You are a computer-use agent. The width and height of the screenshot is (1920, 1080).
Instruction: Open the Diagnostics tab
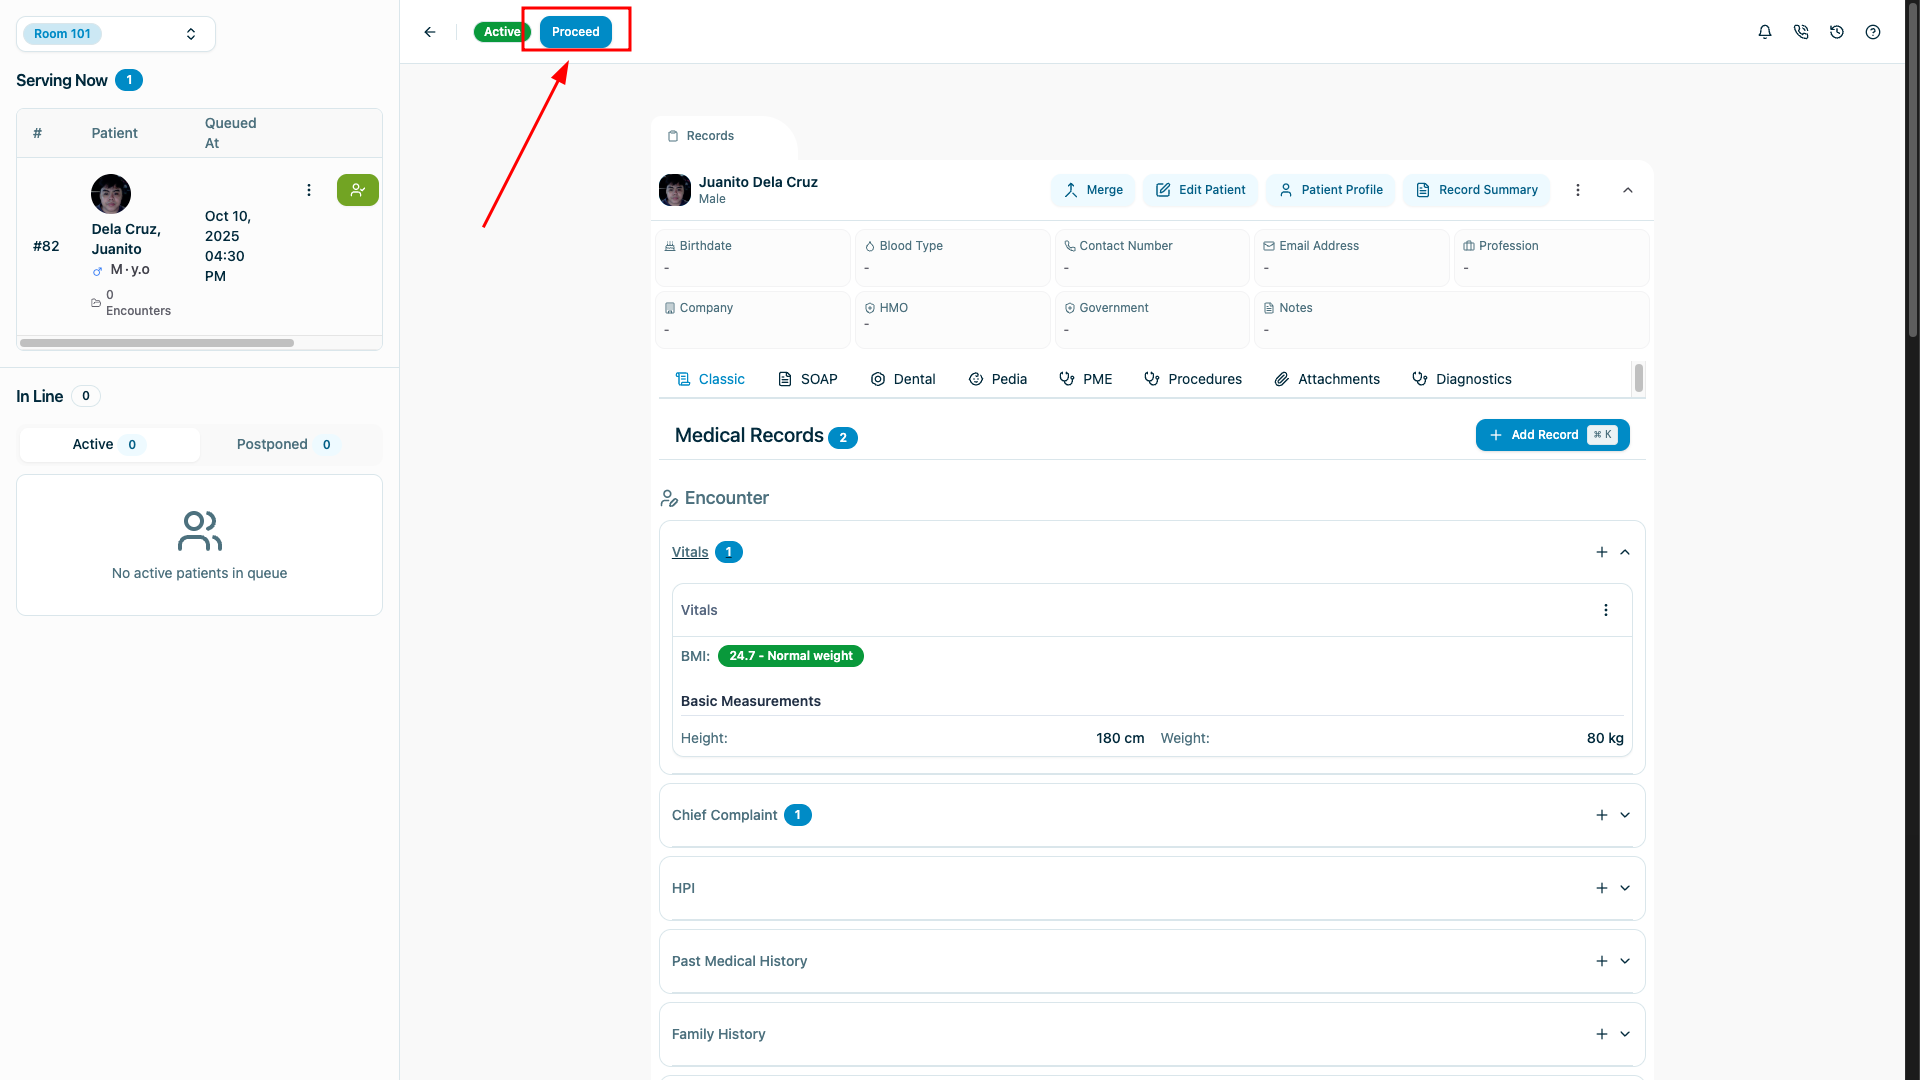(1461, 379)
